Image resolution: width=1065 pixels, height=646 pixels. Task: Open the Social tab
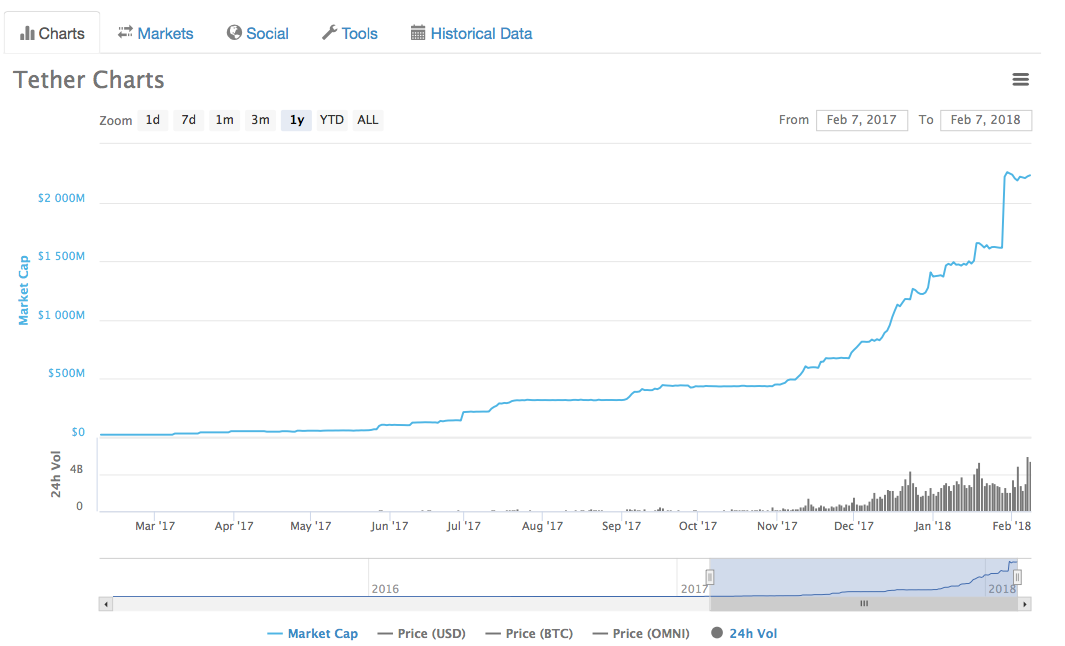(257, 33)
